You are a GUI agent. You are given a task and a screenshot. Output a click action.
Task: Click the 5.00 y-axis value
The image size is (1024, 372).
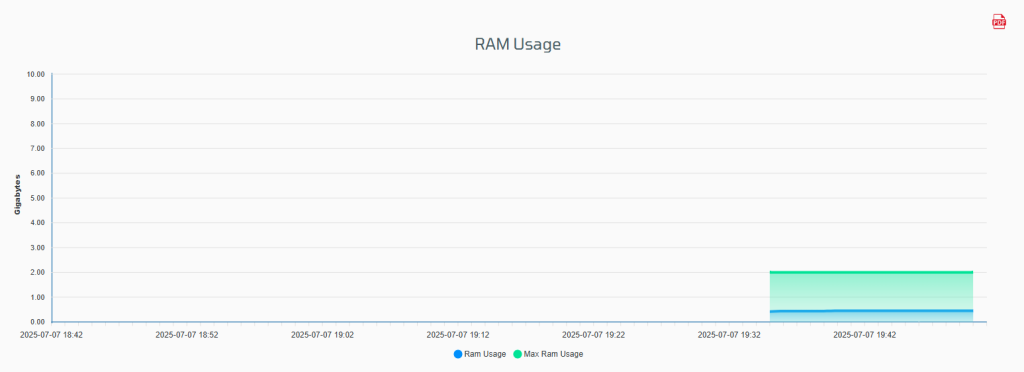point(37,198)
